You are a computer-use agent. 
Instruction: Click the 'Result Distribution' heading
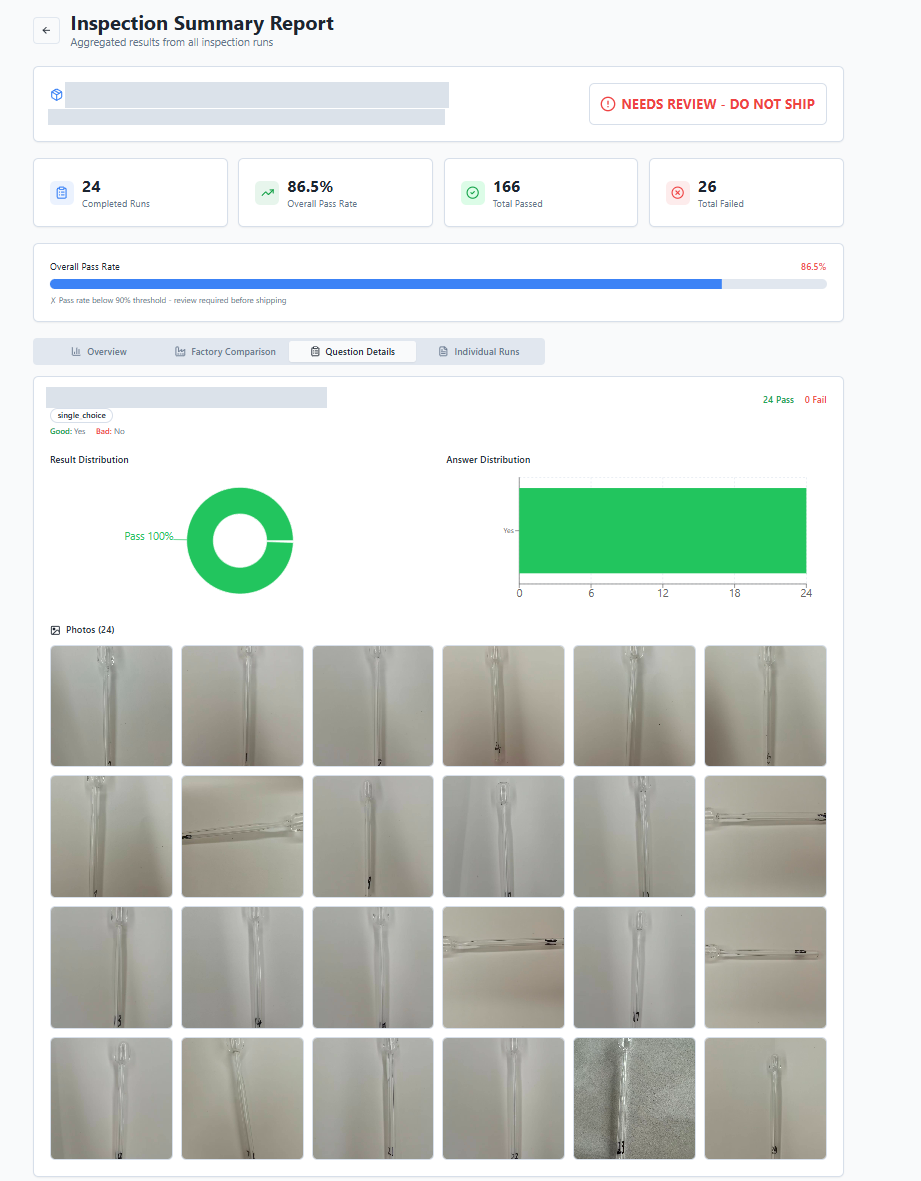89,459
